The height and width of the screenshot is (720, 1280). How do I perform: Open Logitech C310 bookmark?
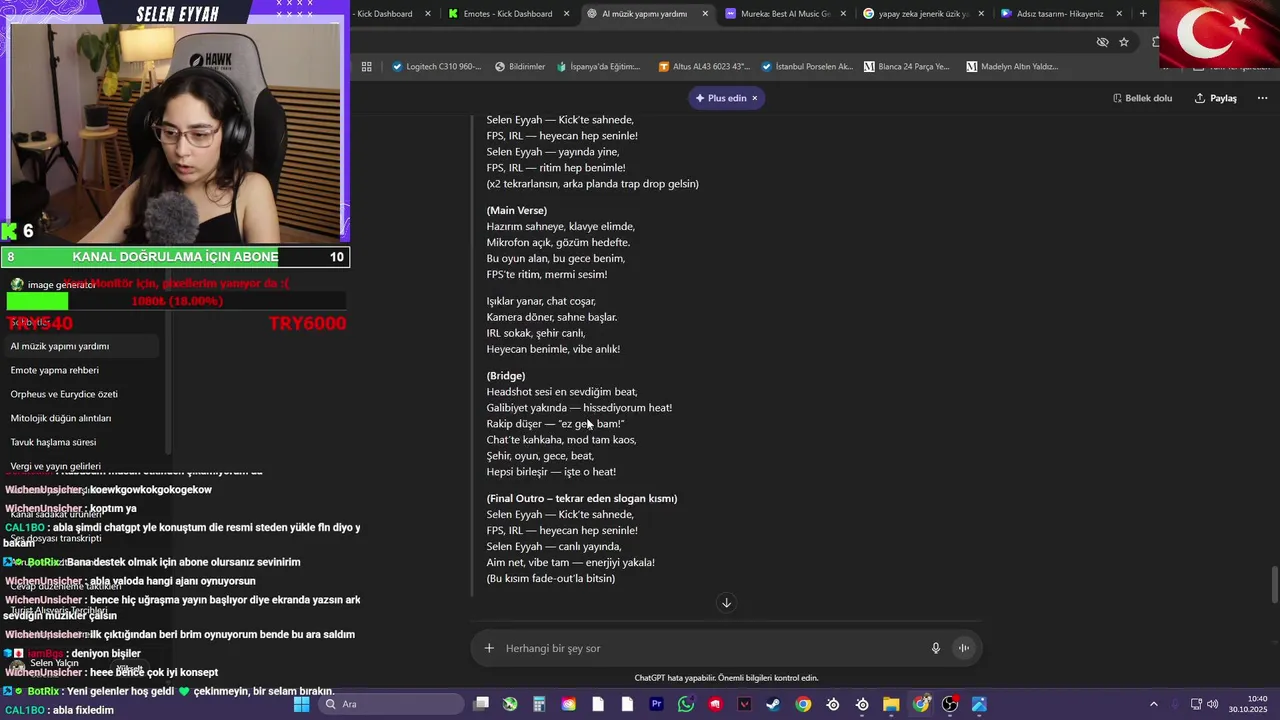tap(436, 67)
